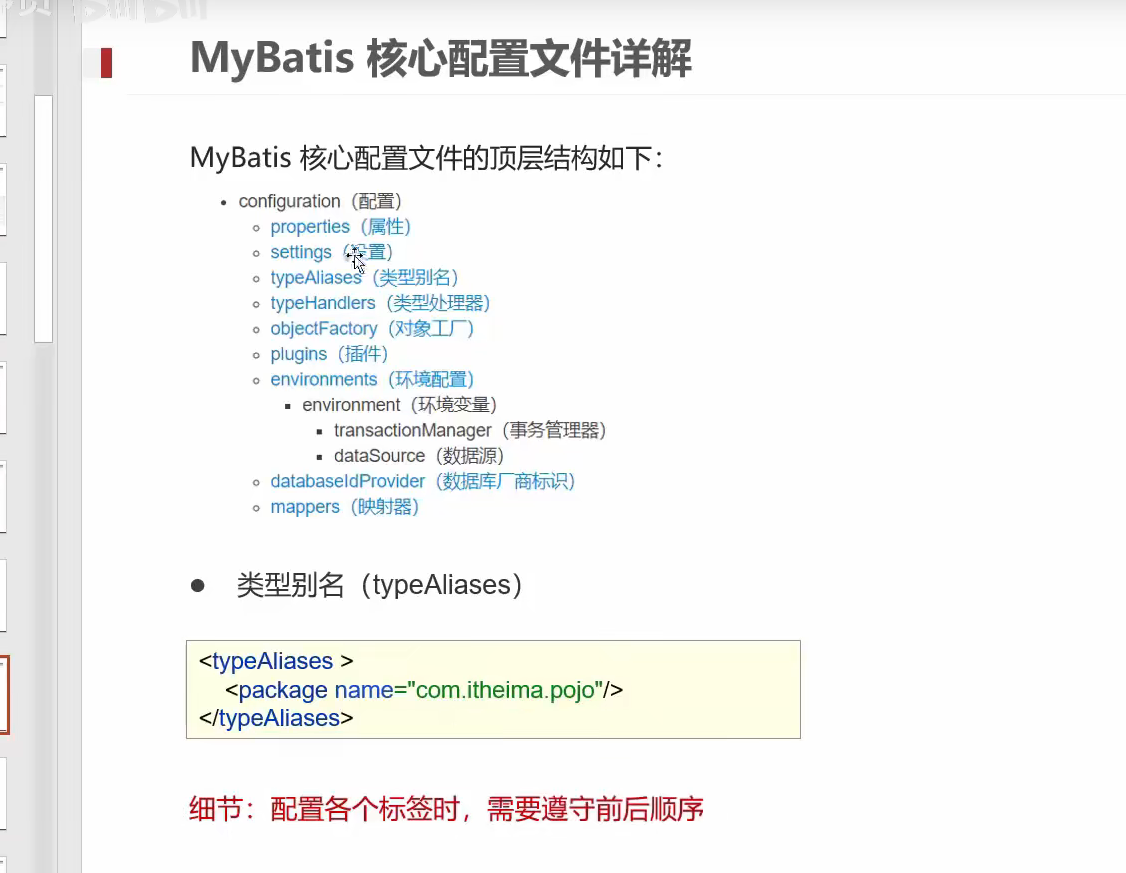1126x873 pixels.
Task: Click the environment (环境变量) text
Action: pos(399,405)
